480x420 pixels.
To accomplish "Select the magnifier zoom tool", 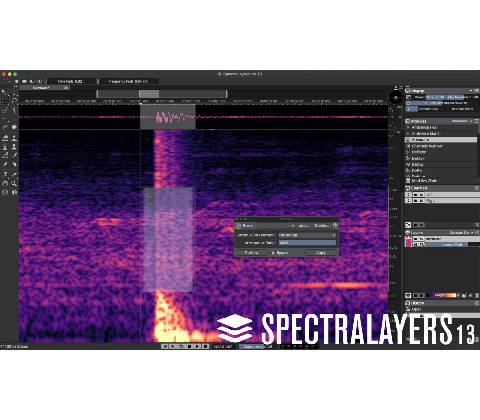I will tap(14, 183).
